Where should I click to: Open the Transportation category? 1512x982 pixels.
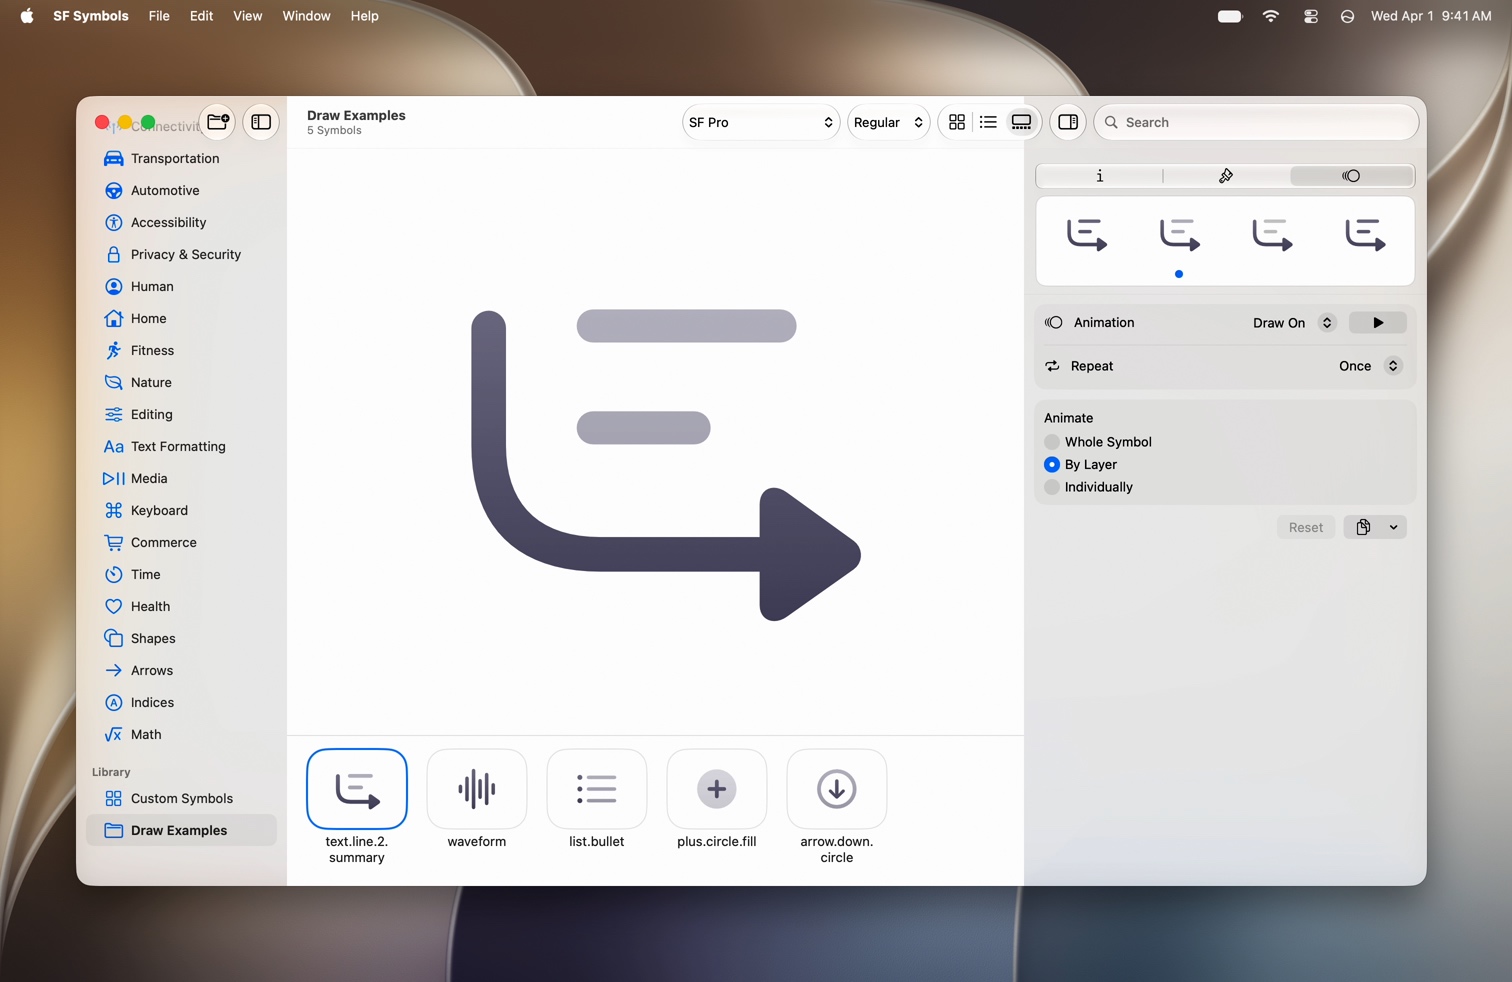(181, 158)
